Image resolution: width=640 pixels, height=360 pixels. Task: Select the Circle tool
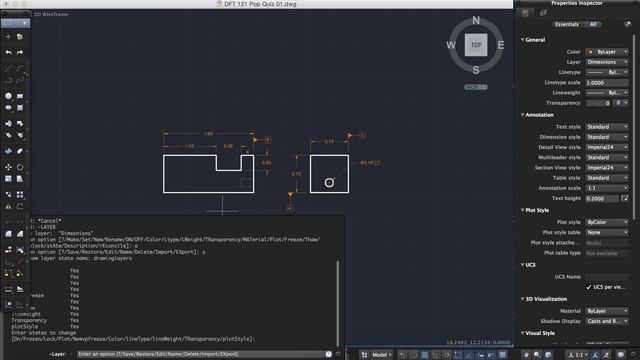pyautogui.click(x=8, y=96)
